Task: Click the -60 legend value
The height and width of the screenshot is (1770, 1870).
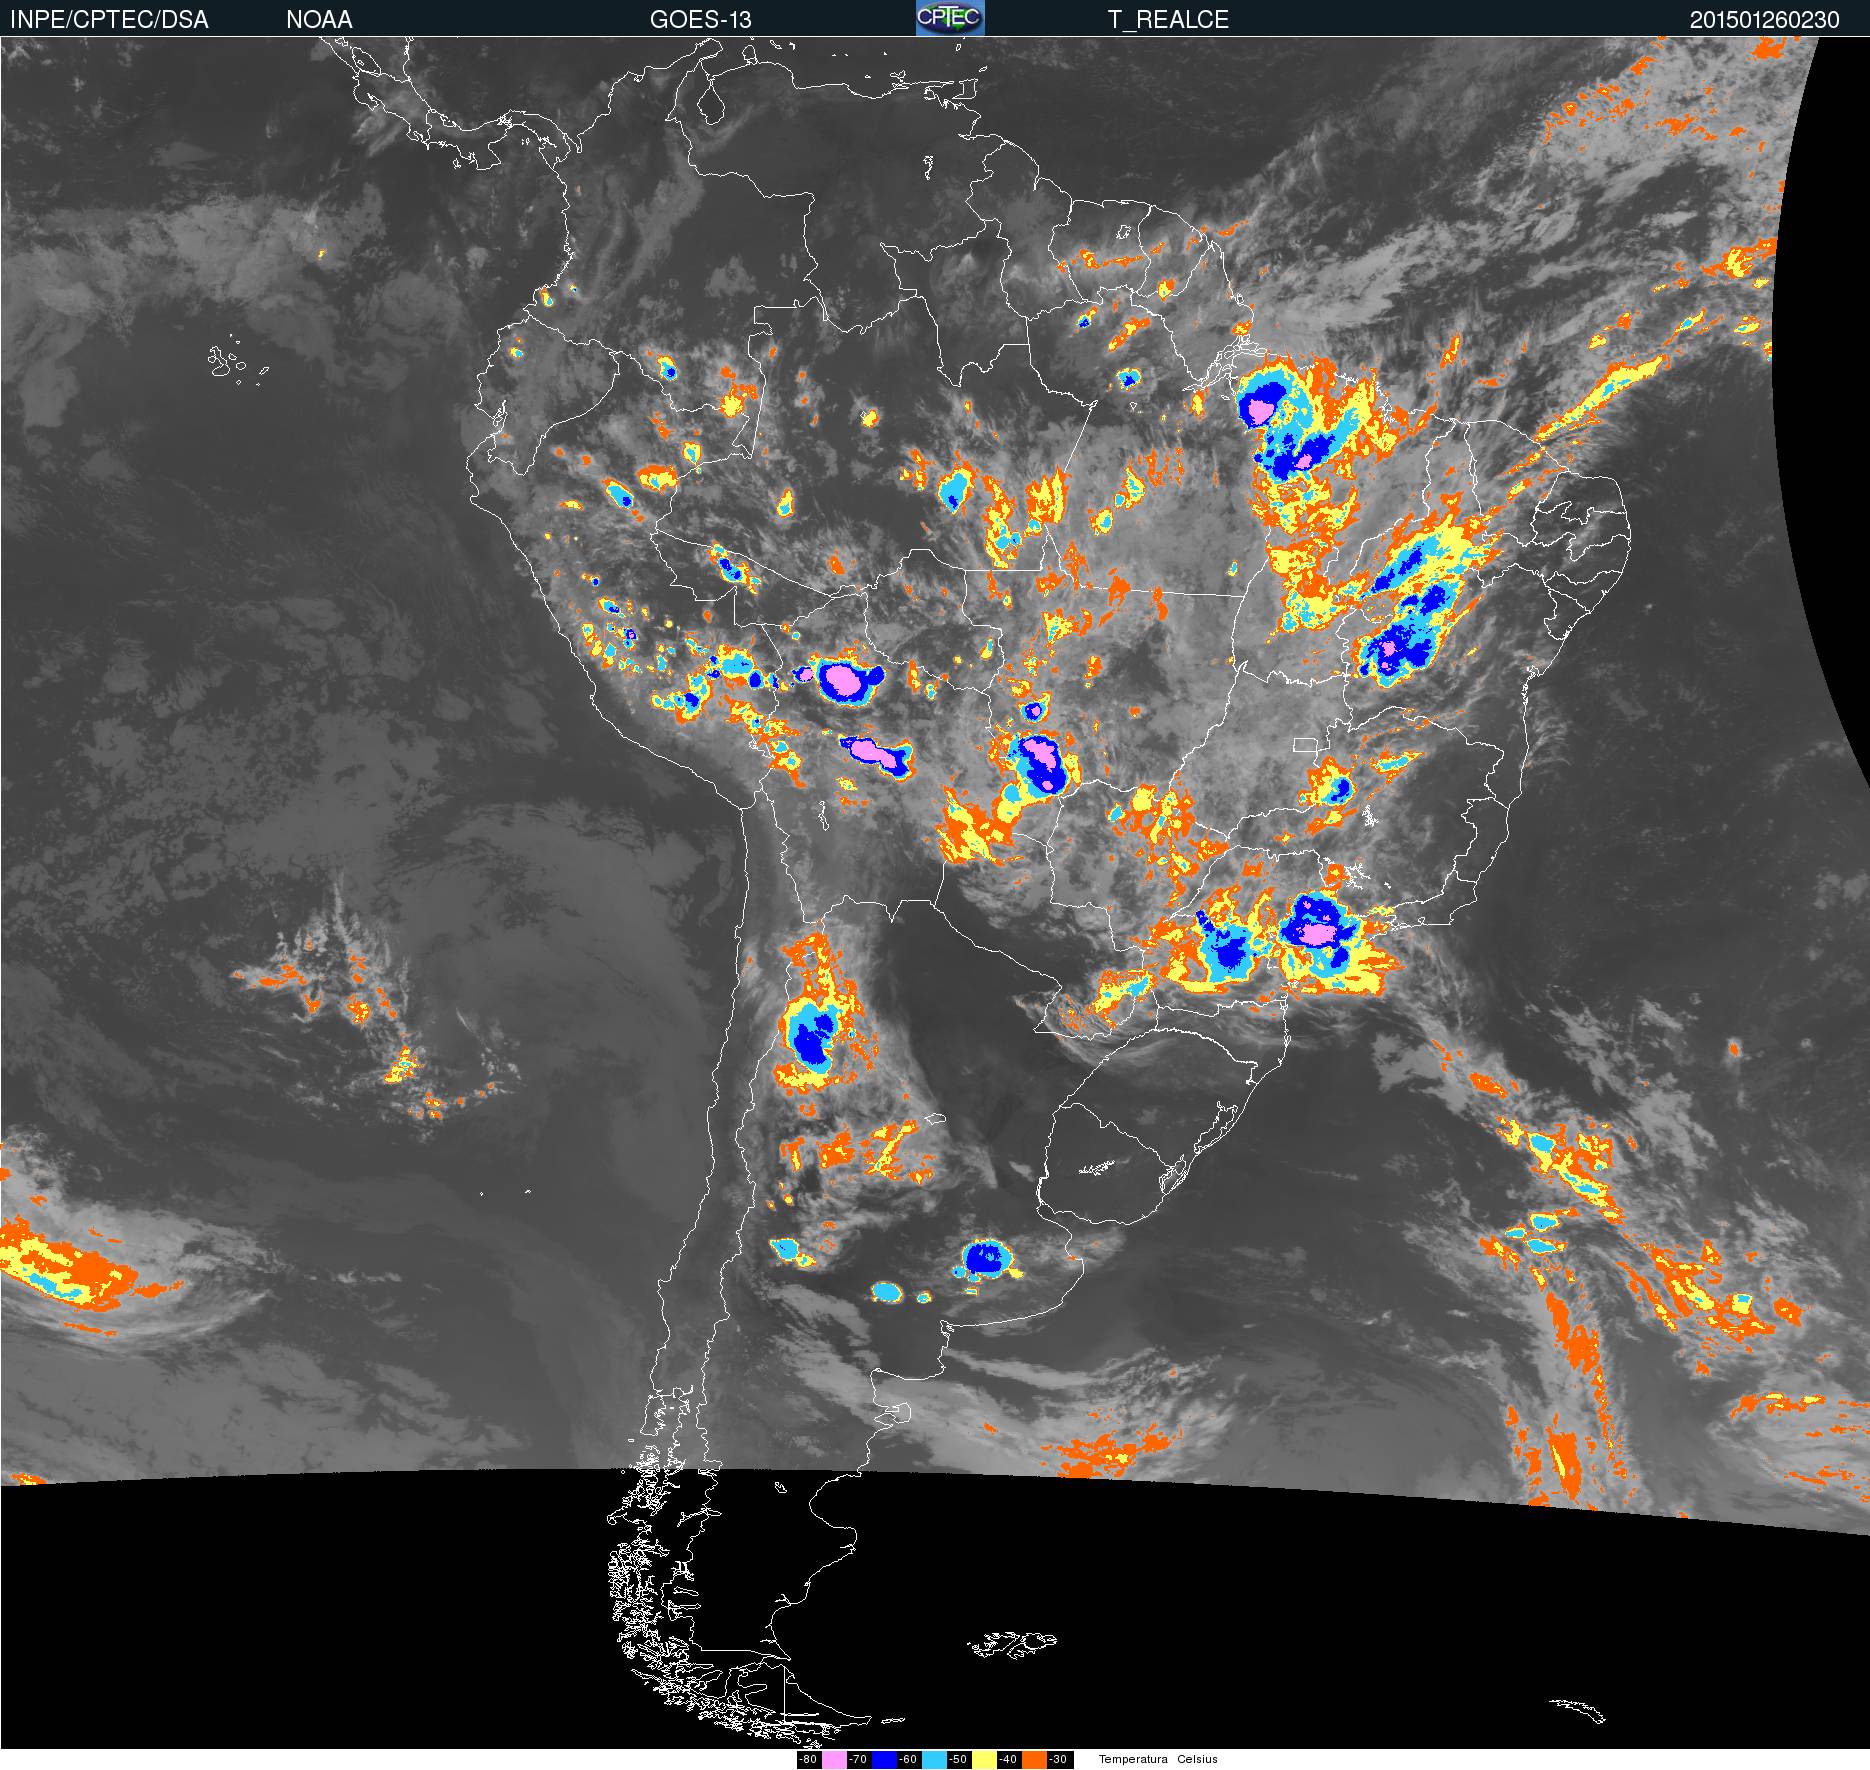Action: point(908,1759)
